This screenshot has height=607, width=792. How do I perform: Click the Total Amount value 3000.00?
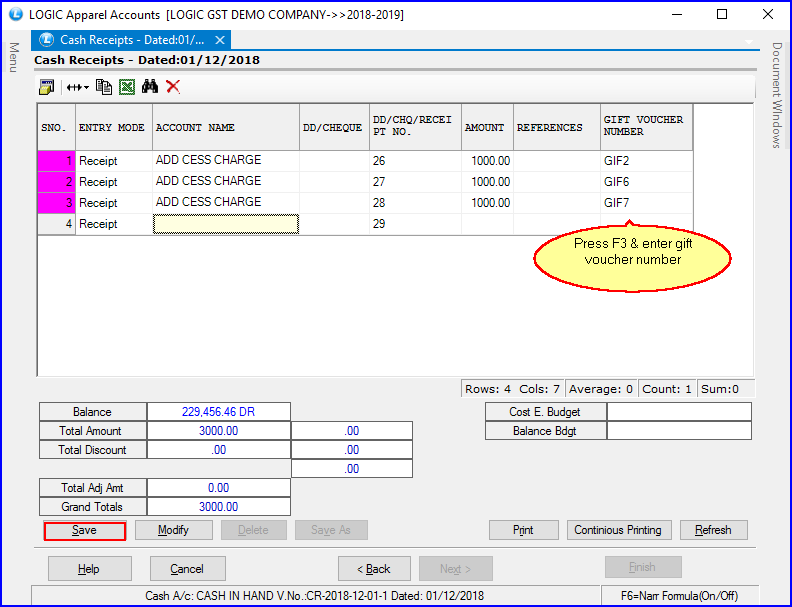[x=219, y=431]
